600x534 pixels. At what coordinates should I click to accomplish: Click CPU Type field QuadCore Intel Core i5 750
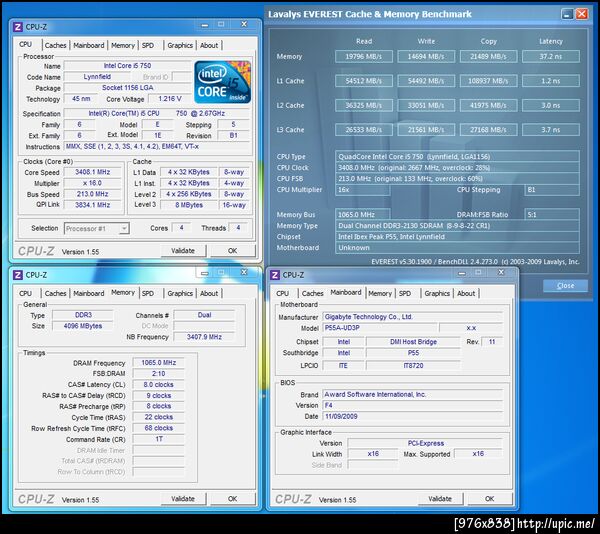tap(457, 156)
